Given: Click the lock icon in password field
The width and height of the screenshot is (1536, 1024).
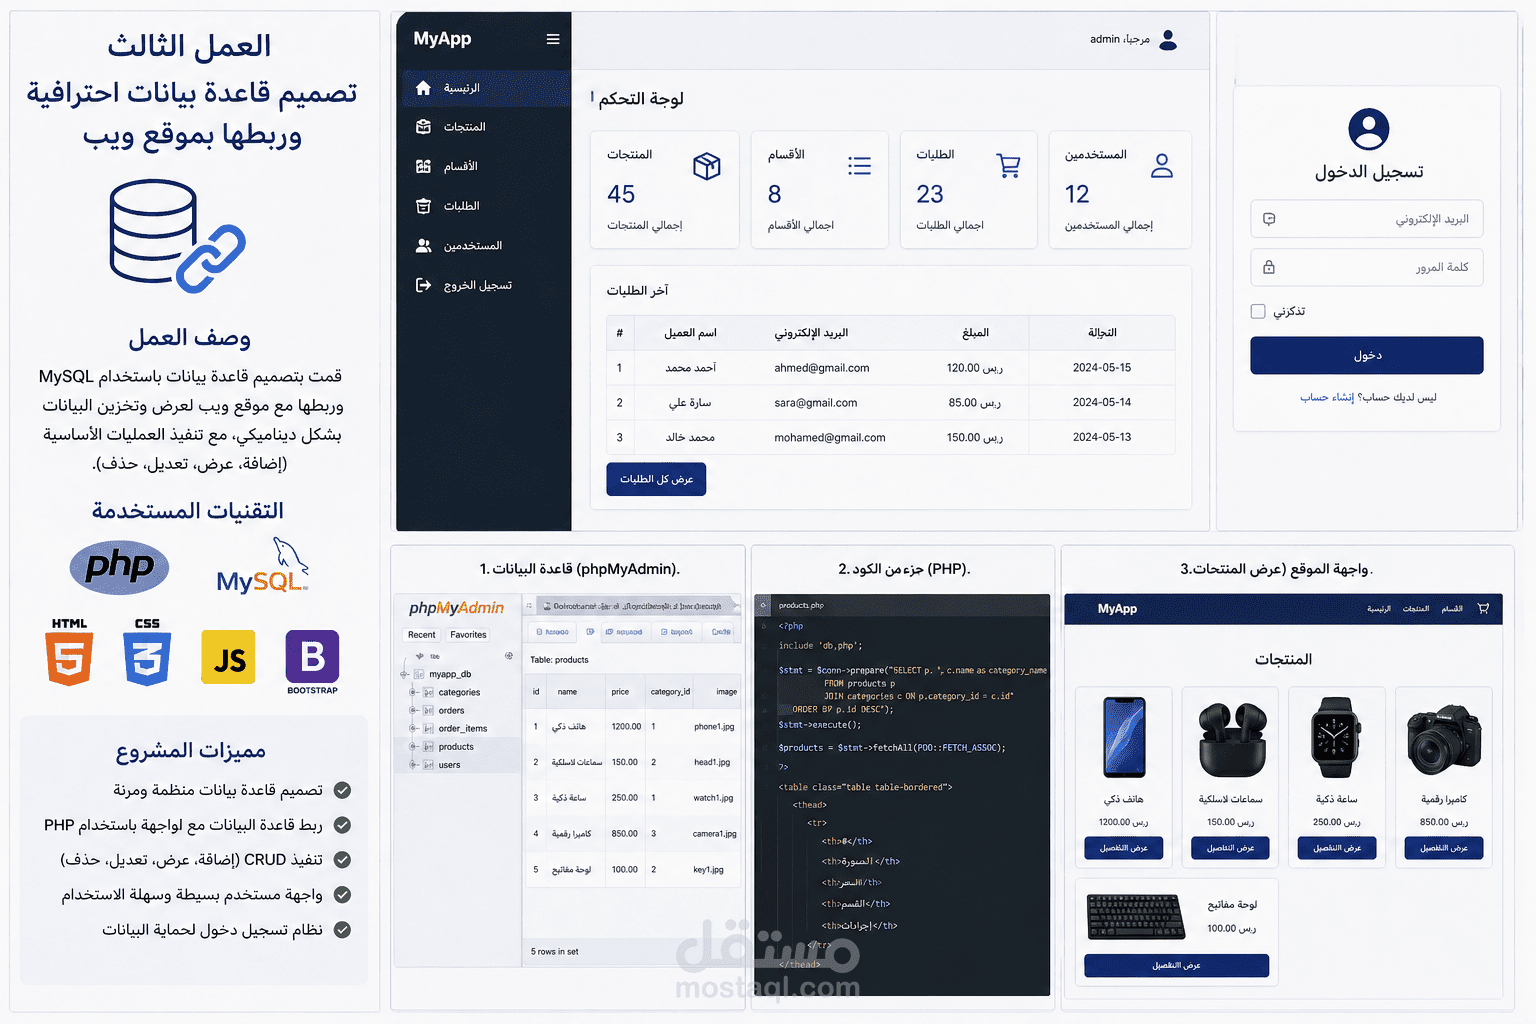Looking at the screenshot, I should point(1269,267).
